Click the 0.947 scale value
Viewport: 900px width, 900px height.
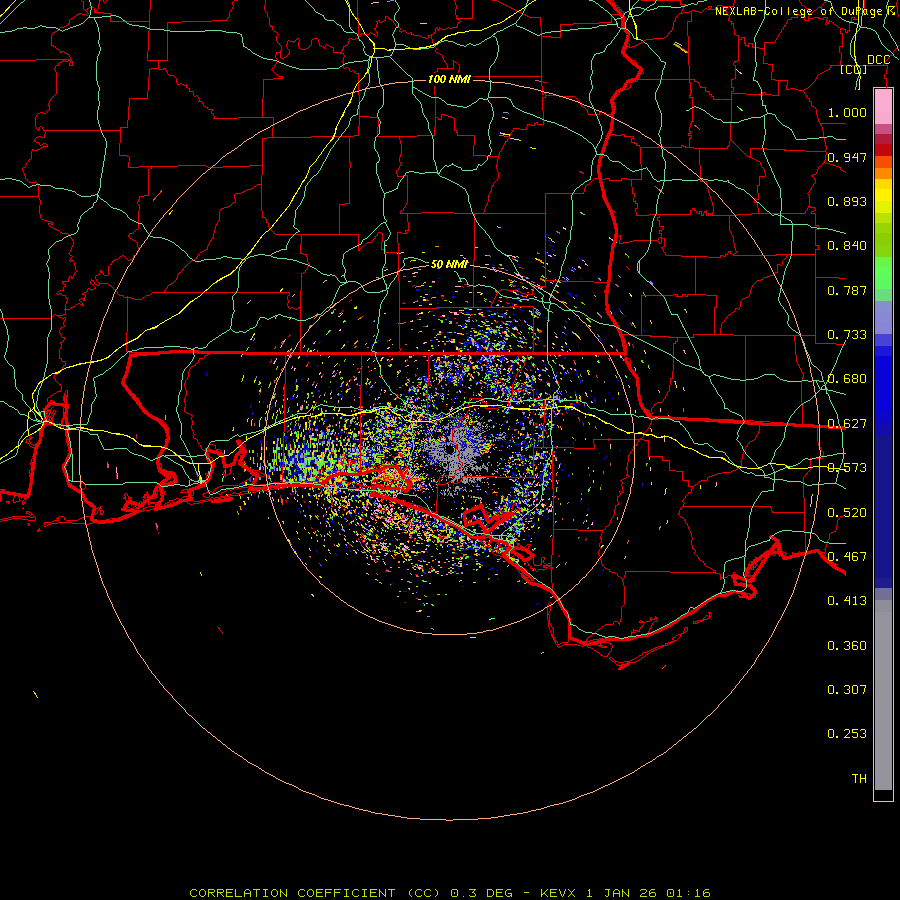click(847, 157)
